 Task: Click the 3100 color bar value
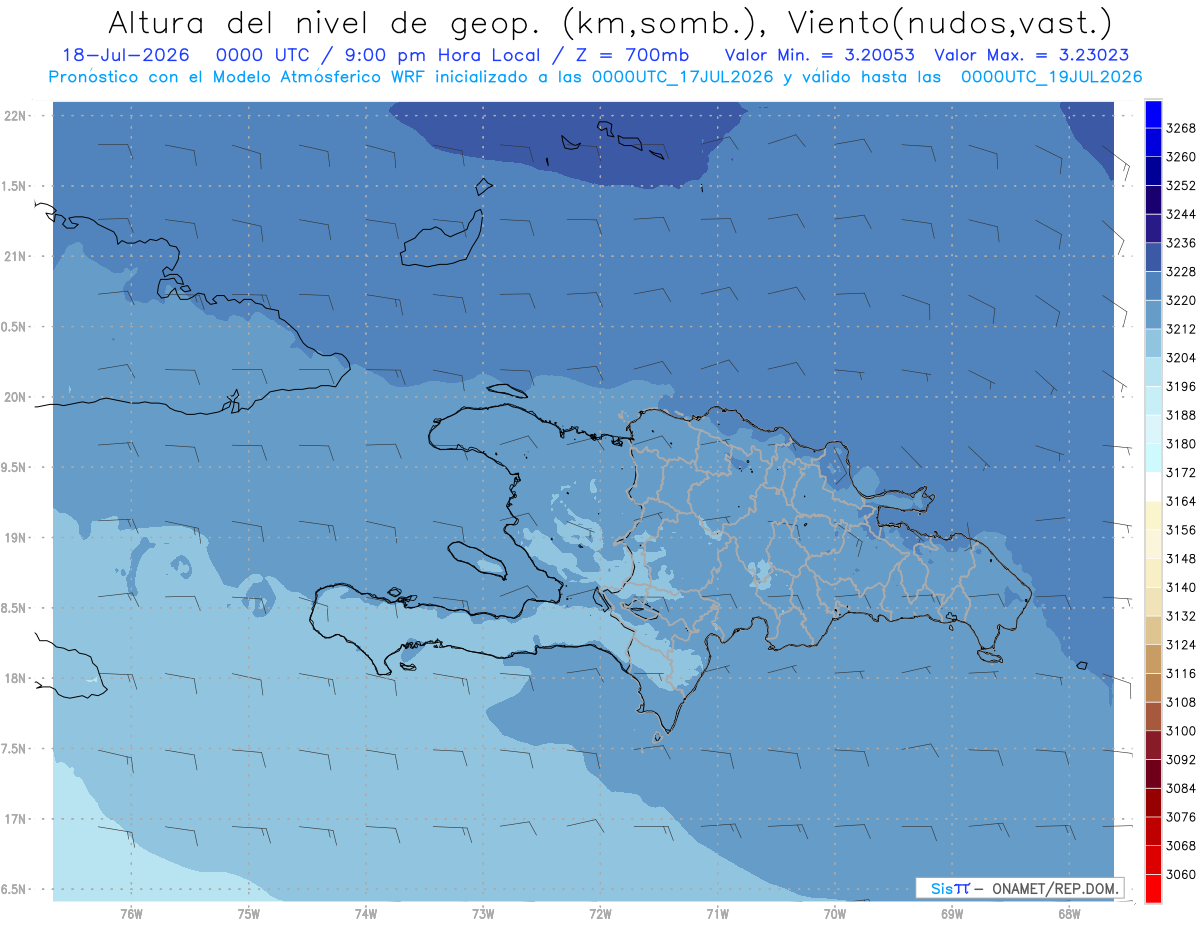(1180, 731)
